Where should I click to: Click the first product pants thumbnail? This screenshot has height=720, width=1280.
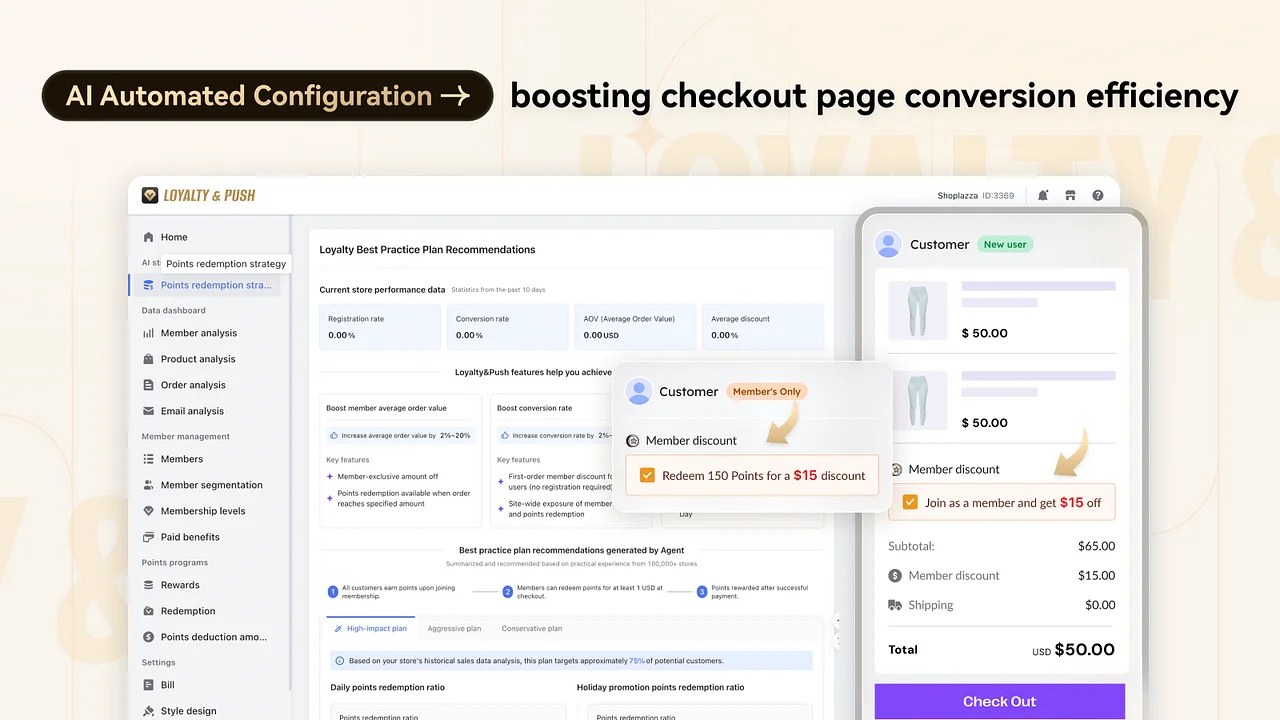916,310
